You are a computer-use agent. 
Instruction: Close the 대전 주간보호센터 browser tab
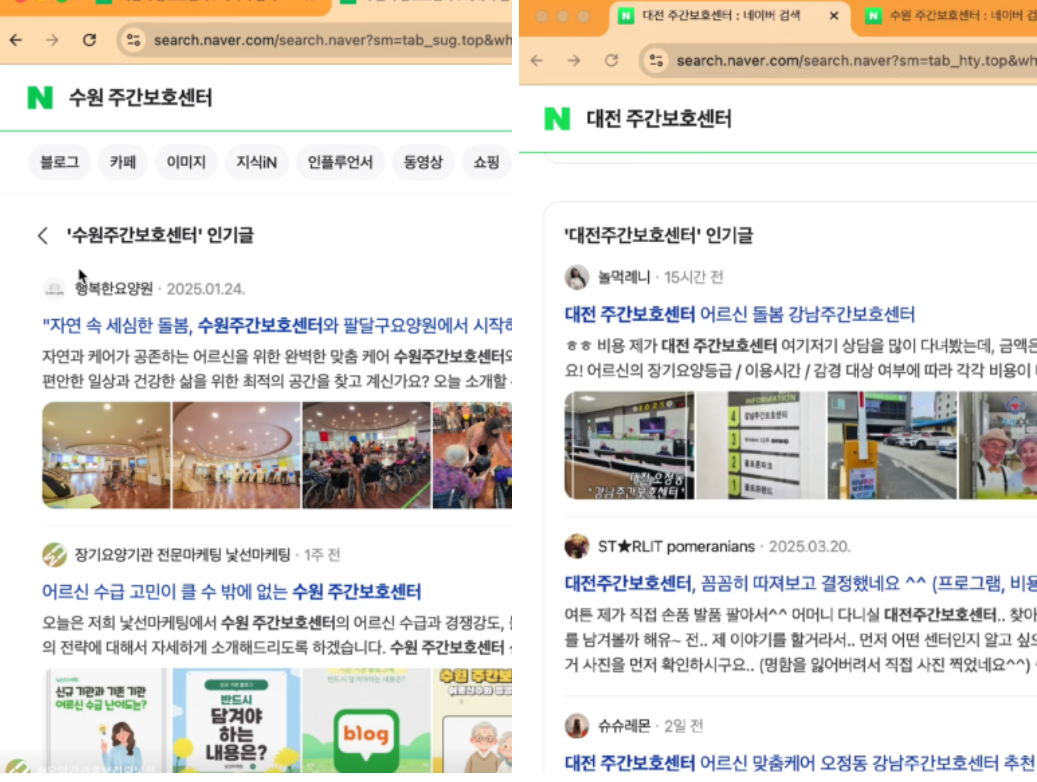point(834,15)
